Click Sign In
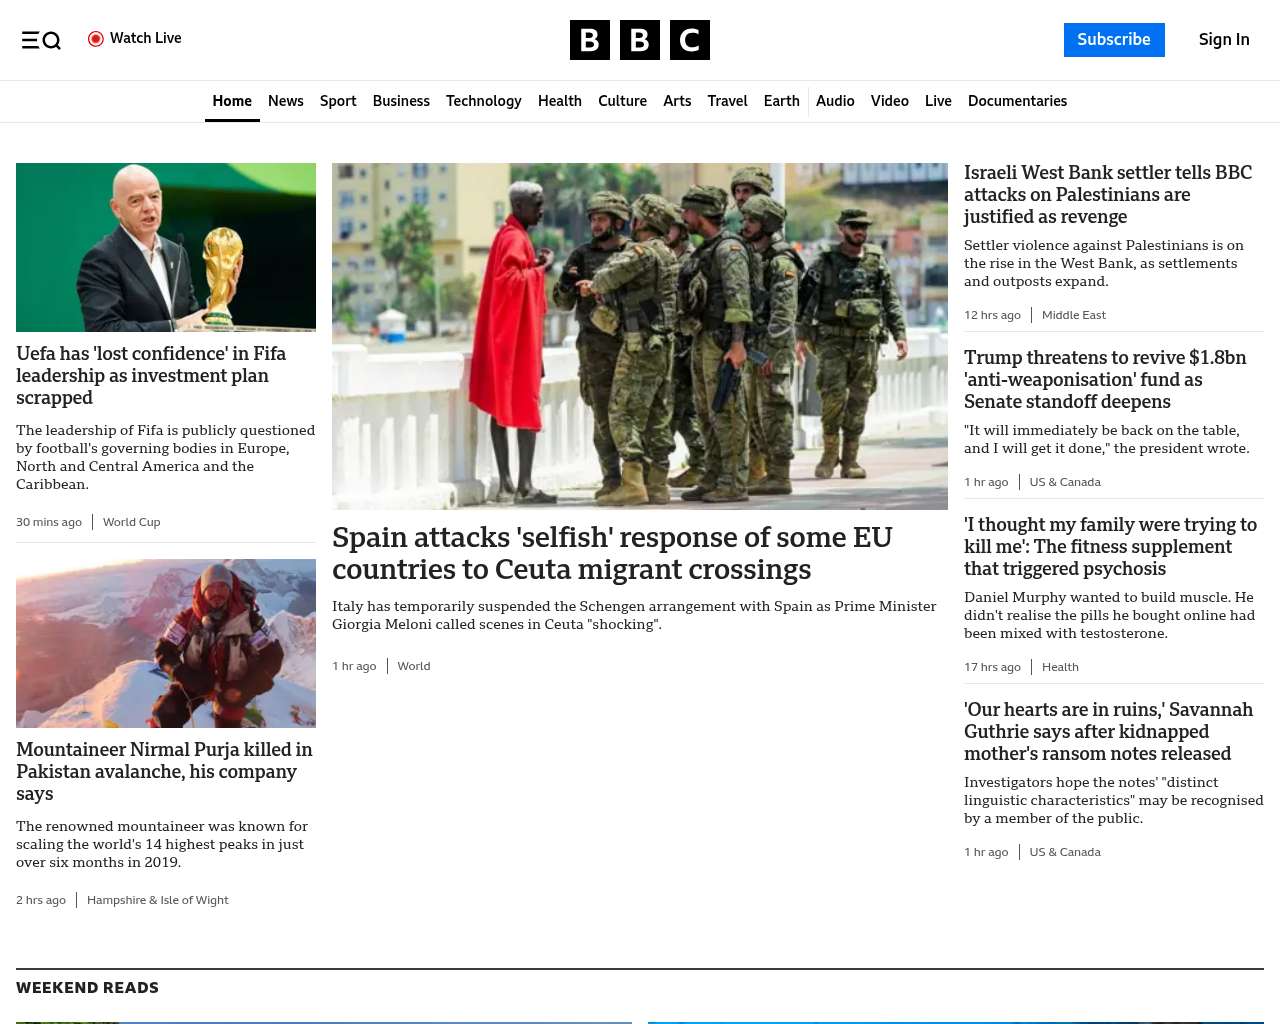This screenshot has height=1024, width=1280. point(1224,40)
